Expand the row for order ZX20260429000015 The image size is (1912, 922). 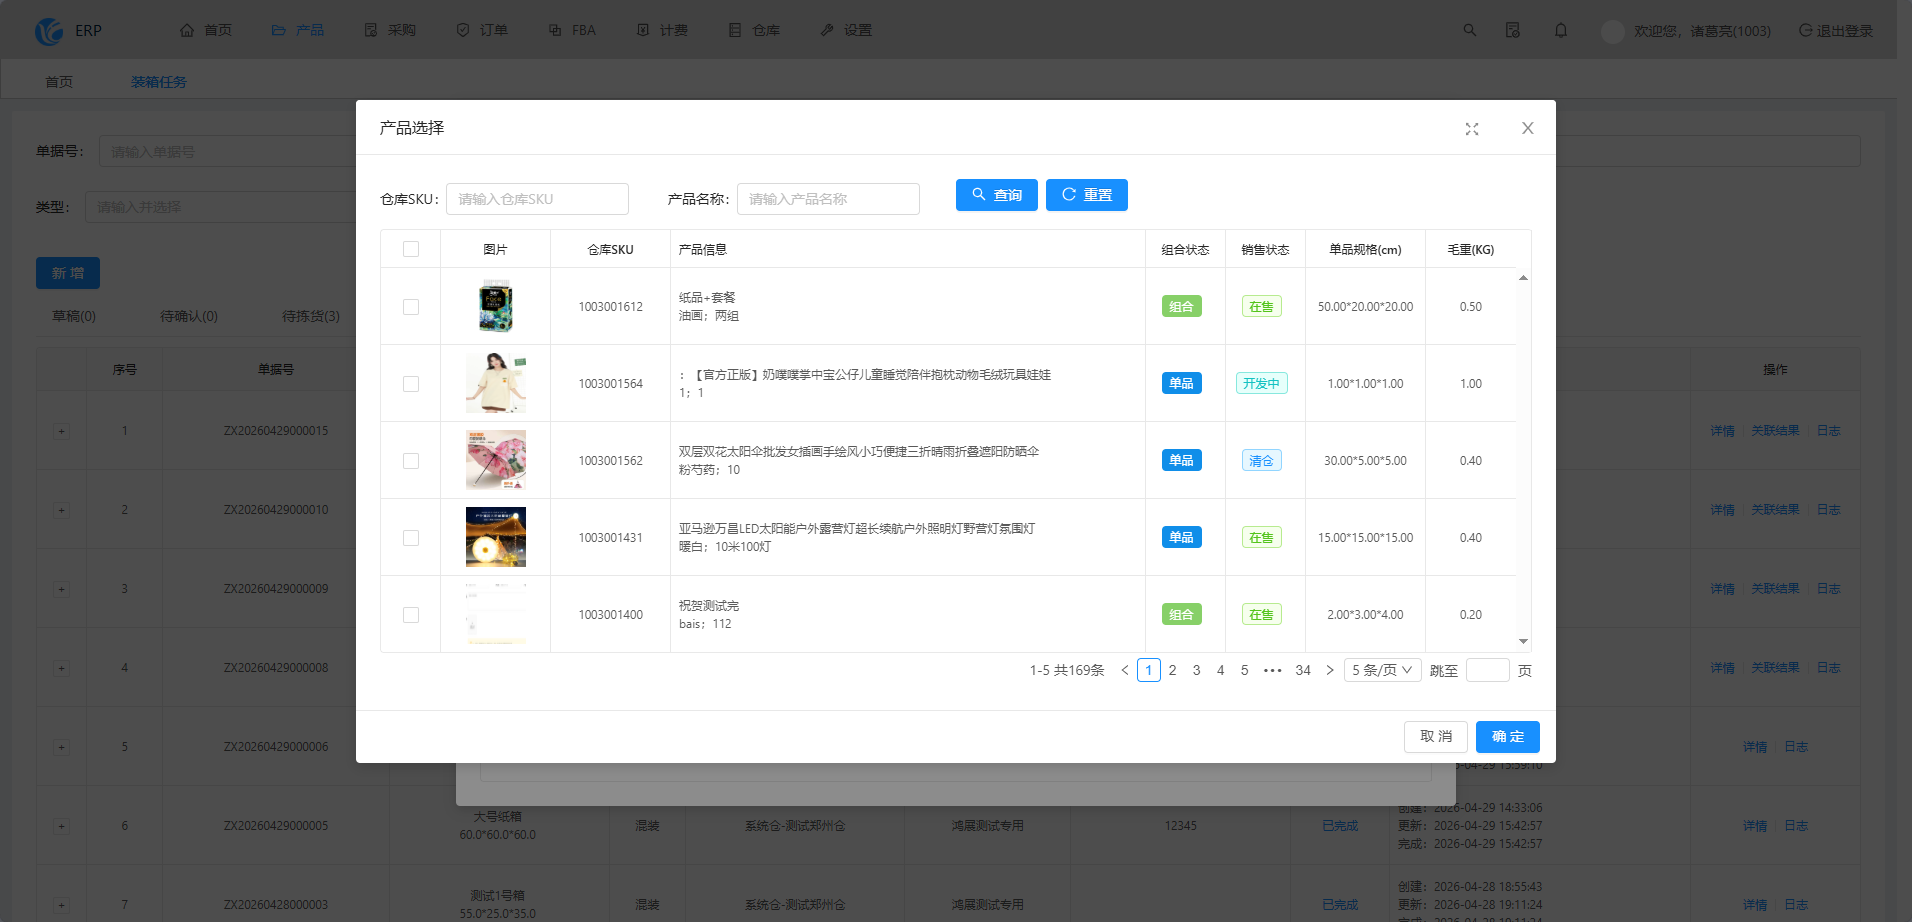[62, 431]
